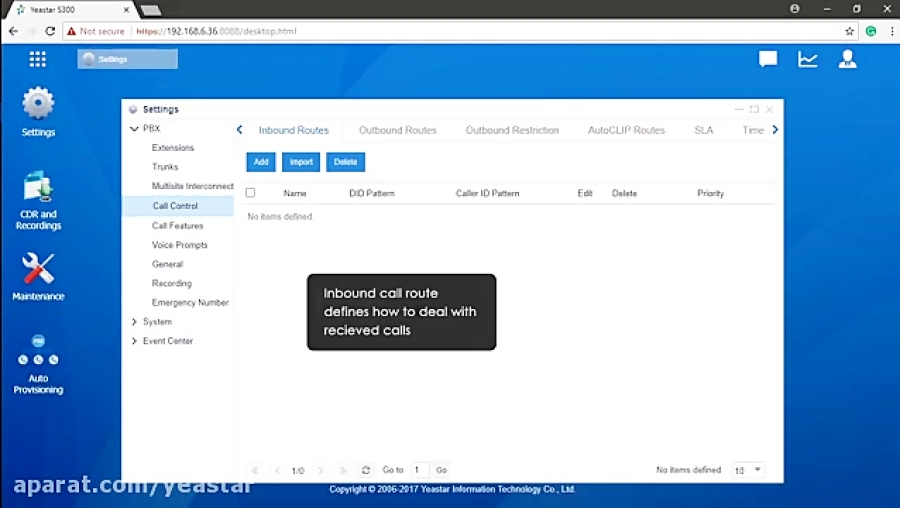
Task: Expand the Event Center tree node
Action: tap(134, 341)
